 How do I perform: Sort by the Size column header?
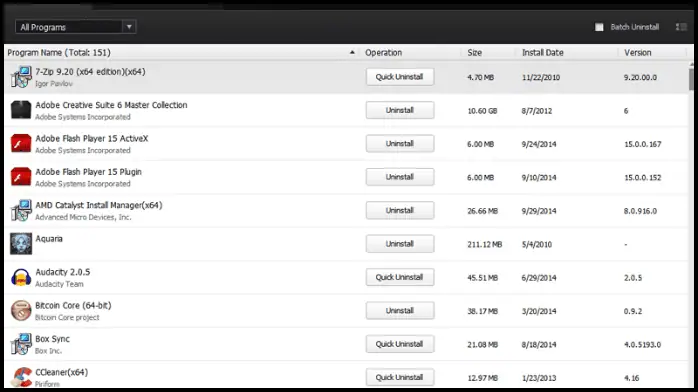pyautogui.click(x=475, y=53)
